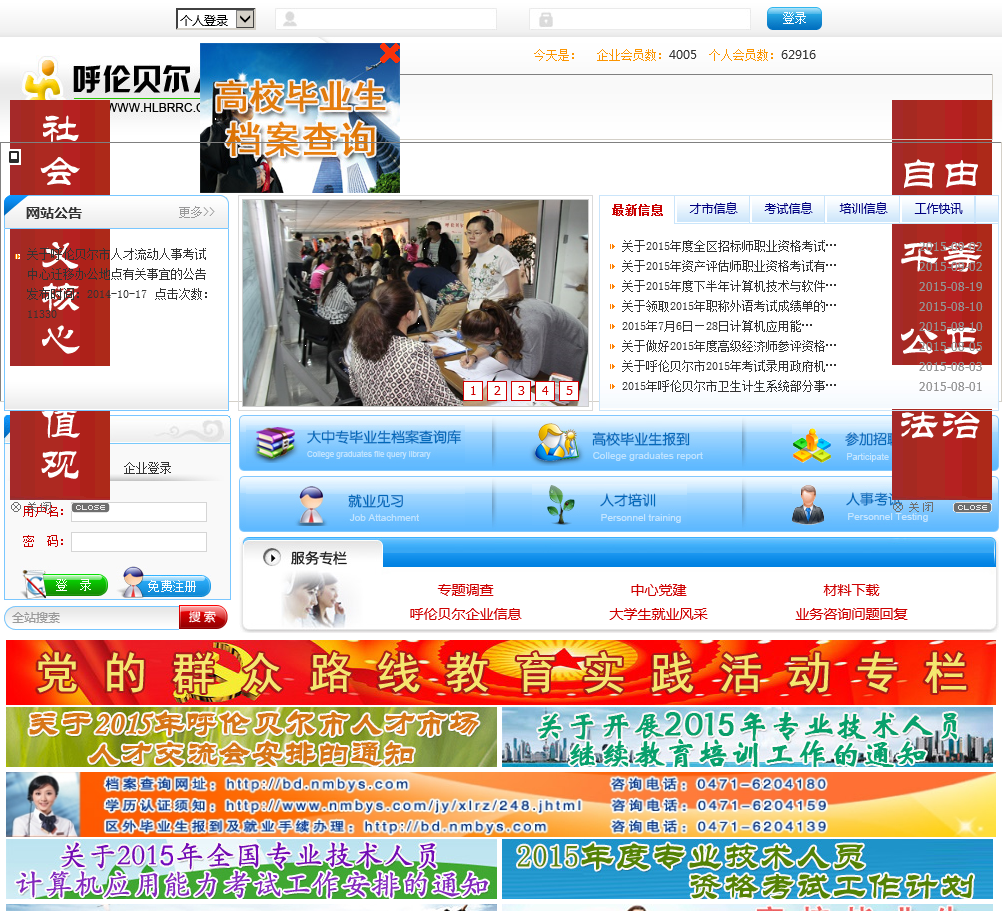Open 就业见习 Job Attachment link
1002x911 pixels.
tap(383, 508)
